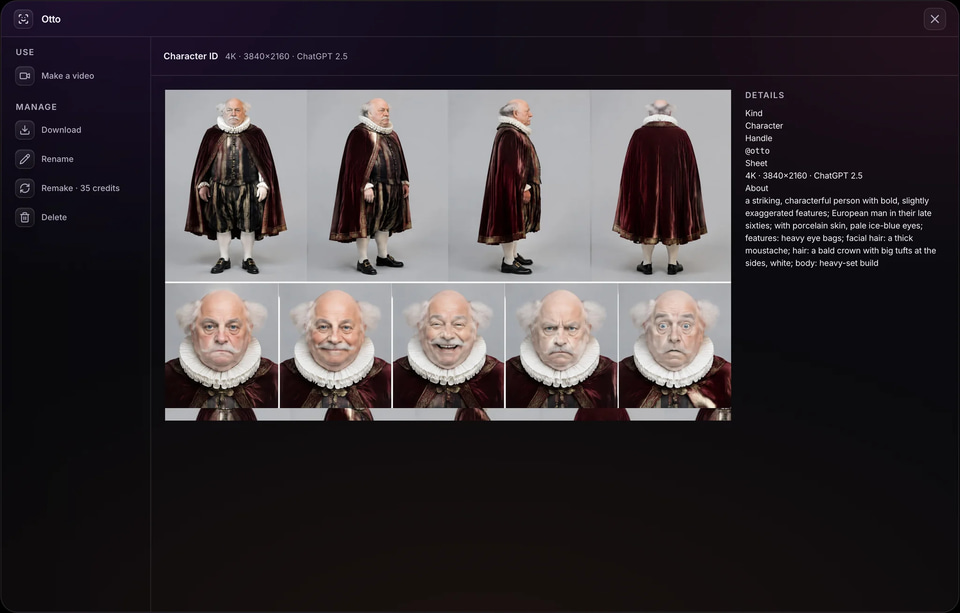This screenshot has width=960, height=613.
Task: Click the DETAILS section heading
Action: pos(764,95)
